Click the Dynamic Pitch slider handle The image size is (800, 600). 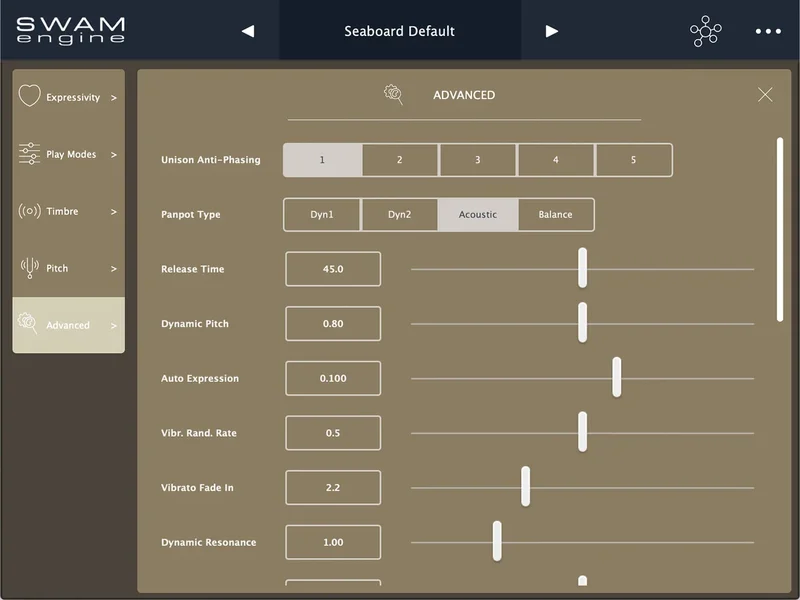[x=582, y=322]
